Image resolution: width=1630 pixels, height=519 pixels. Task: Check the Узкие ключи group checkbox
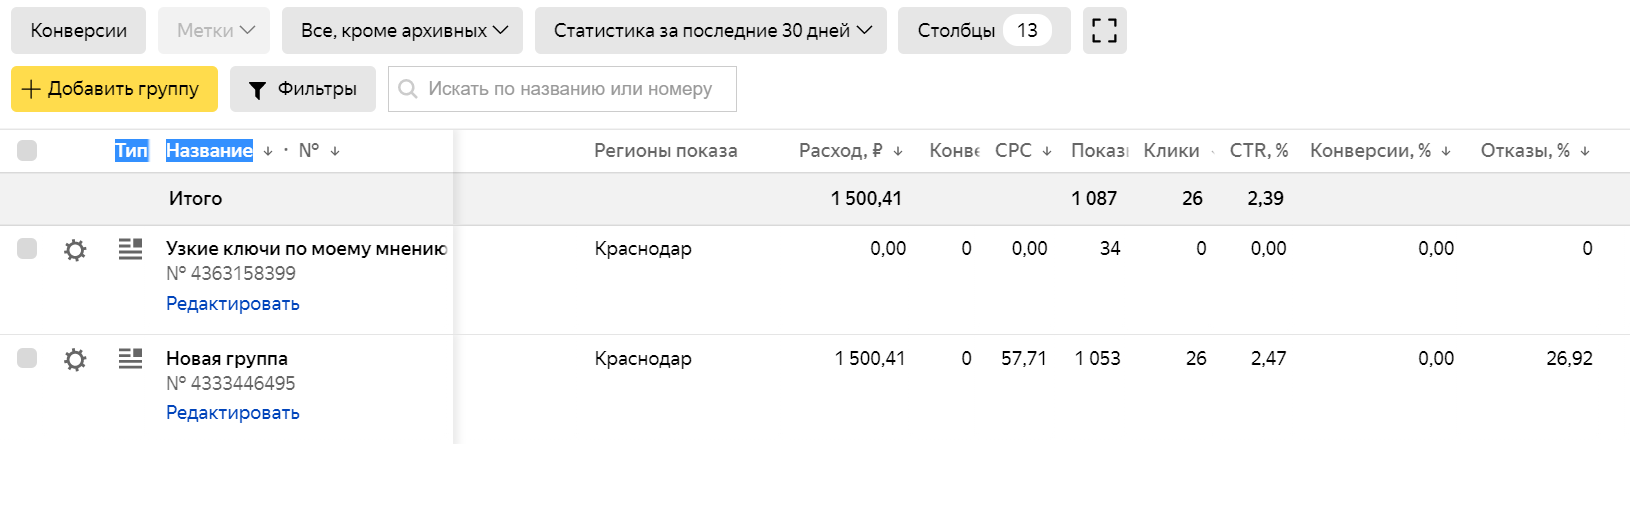tap(27, 248)
